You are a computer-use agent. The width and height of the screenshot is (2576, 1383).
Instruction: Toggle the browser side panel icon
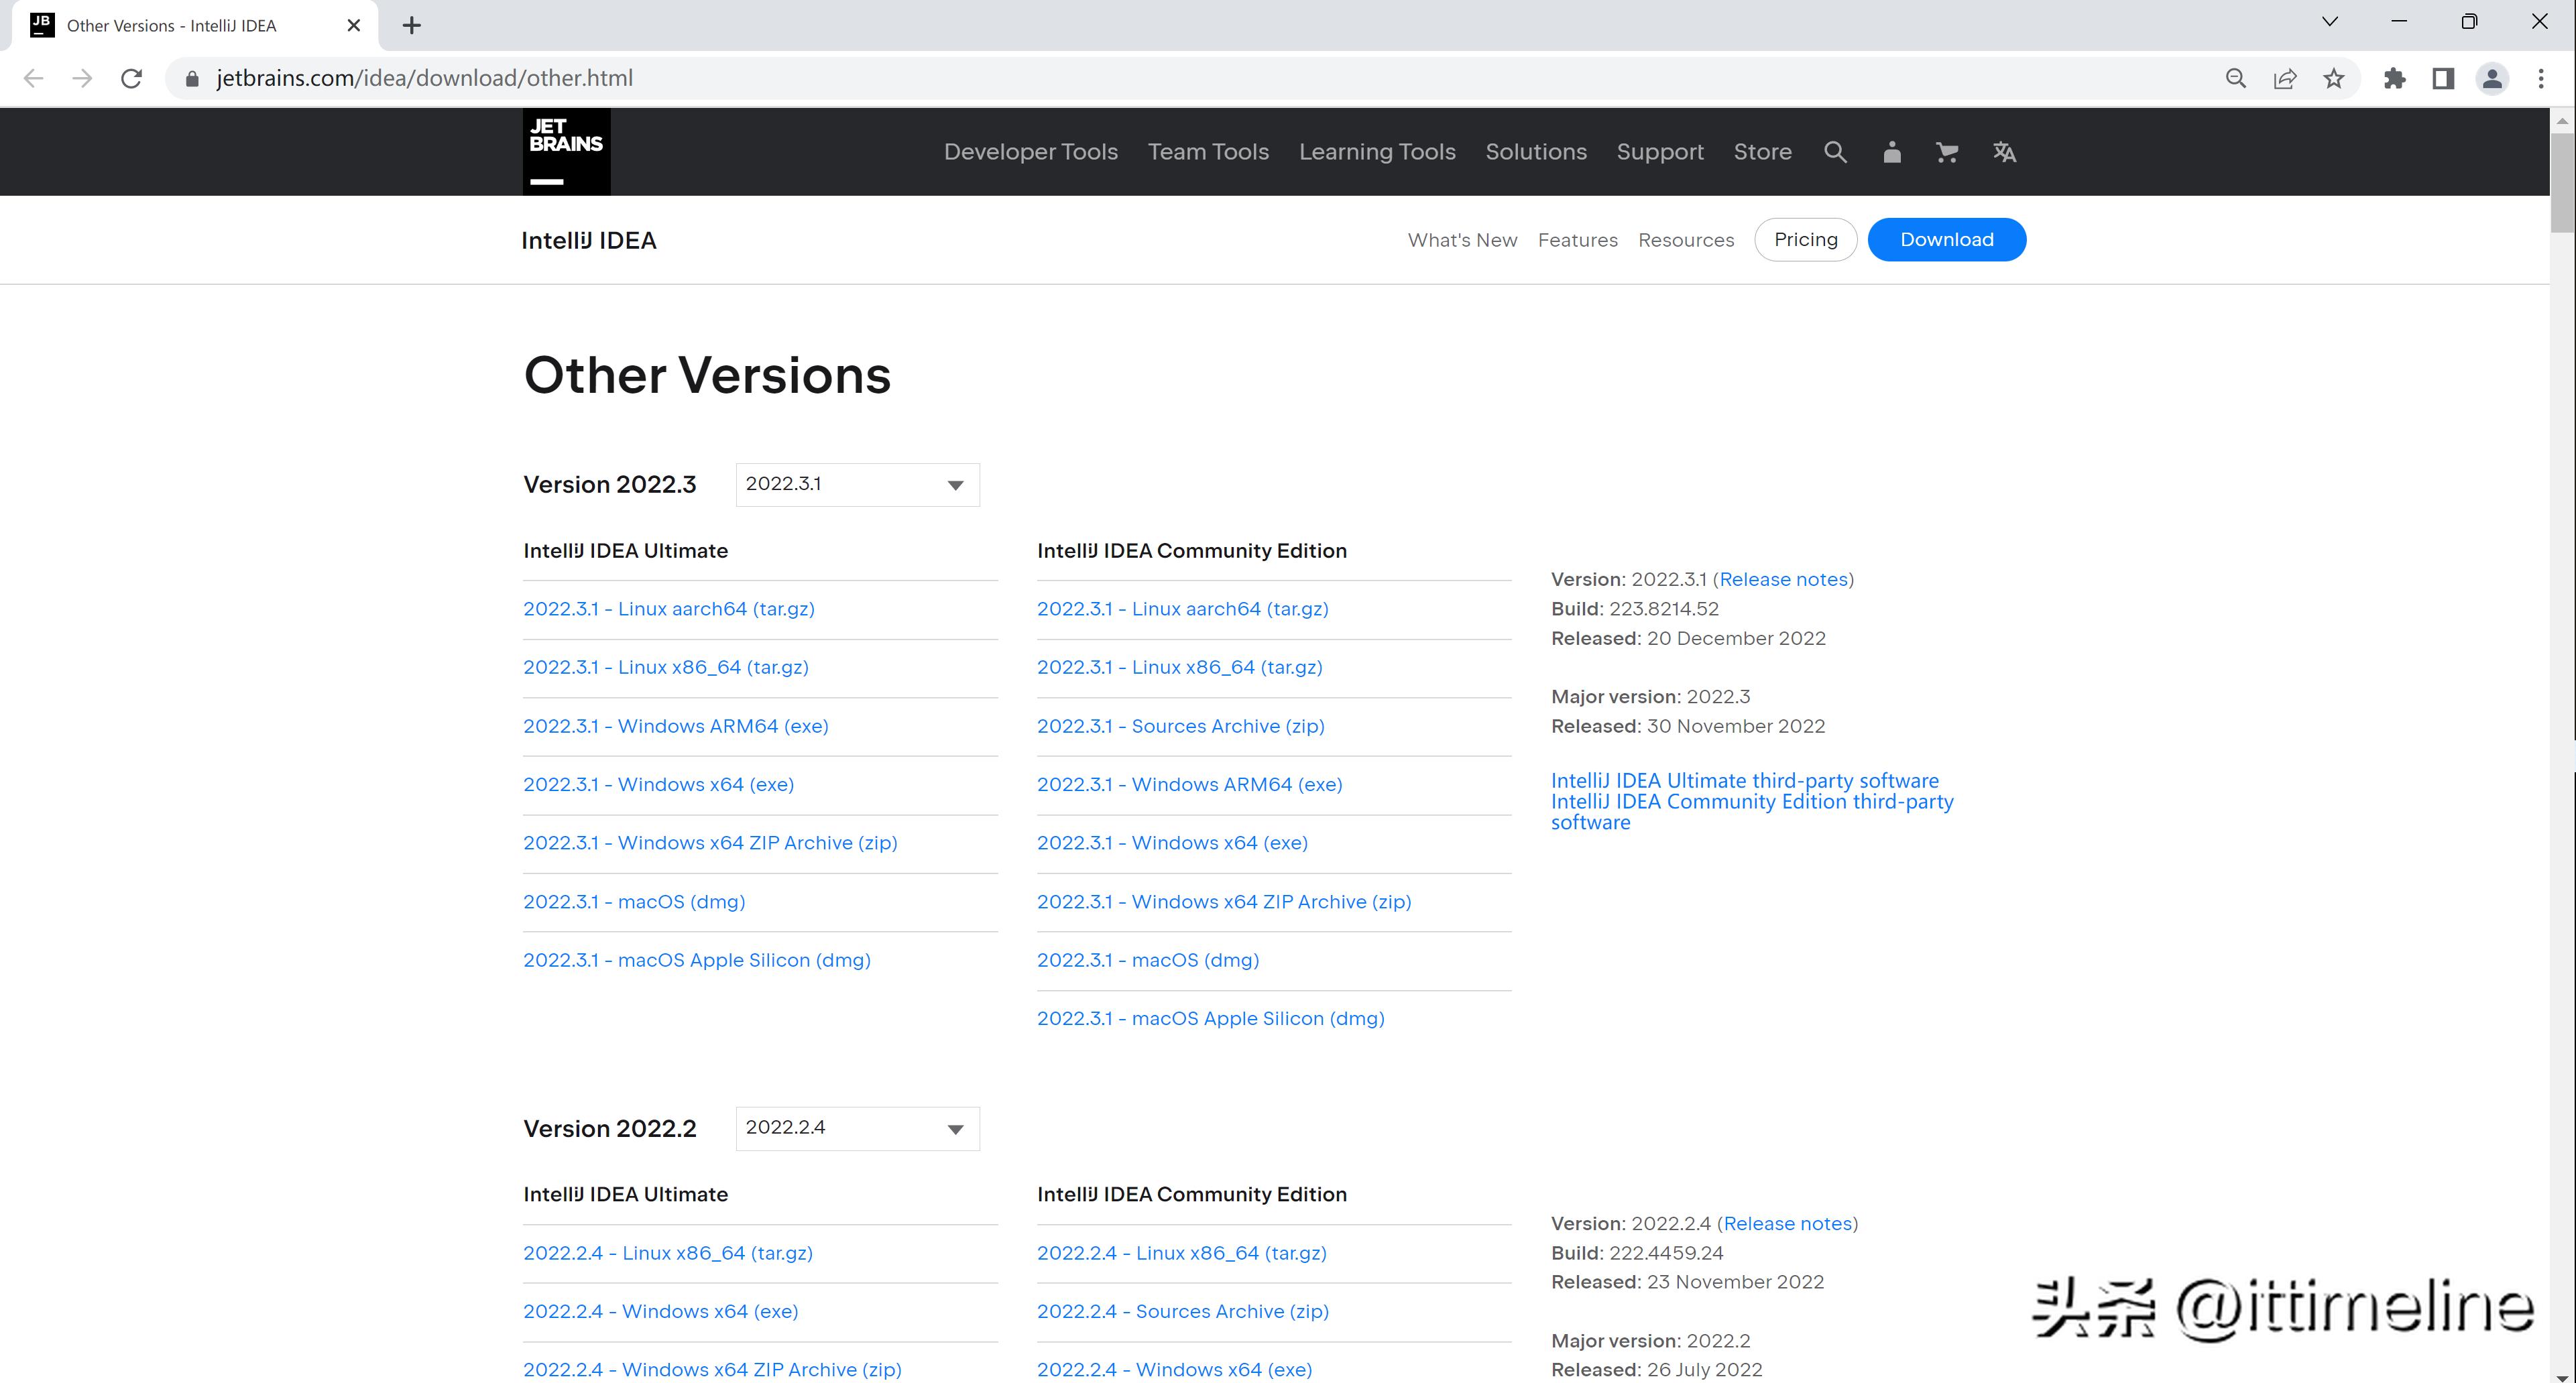pyautogui.click(x=2443, y=78)
